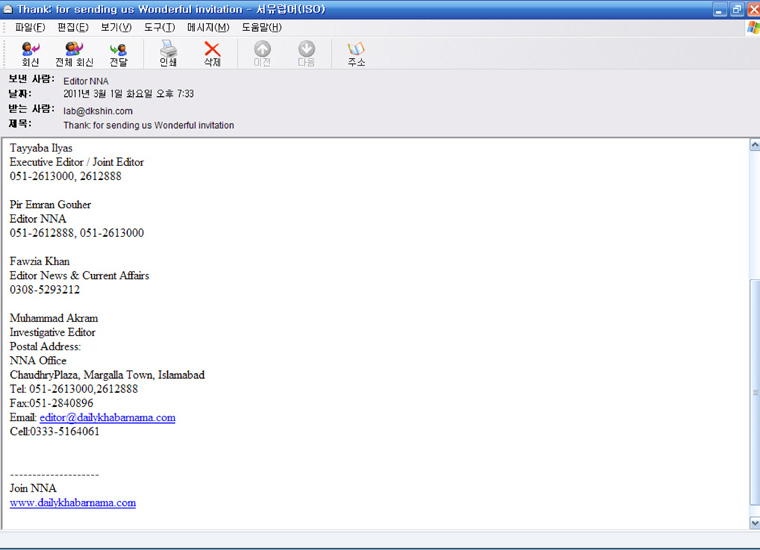Go to previous message (이전) arrow
The image size is (760, 550).
262,53
